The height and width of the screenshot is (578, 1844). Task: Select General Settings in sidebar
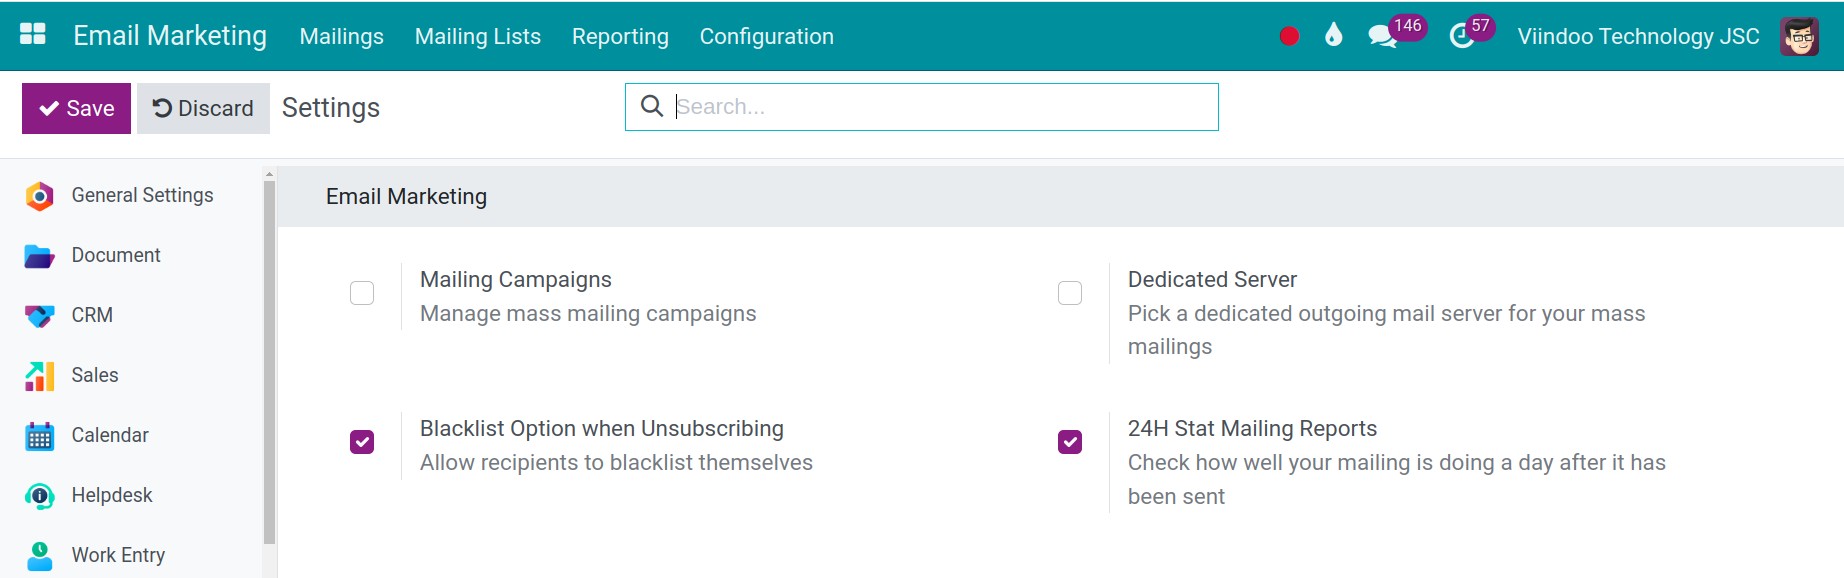click(x=142, y=195)
